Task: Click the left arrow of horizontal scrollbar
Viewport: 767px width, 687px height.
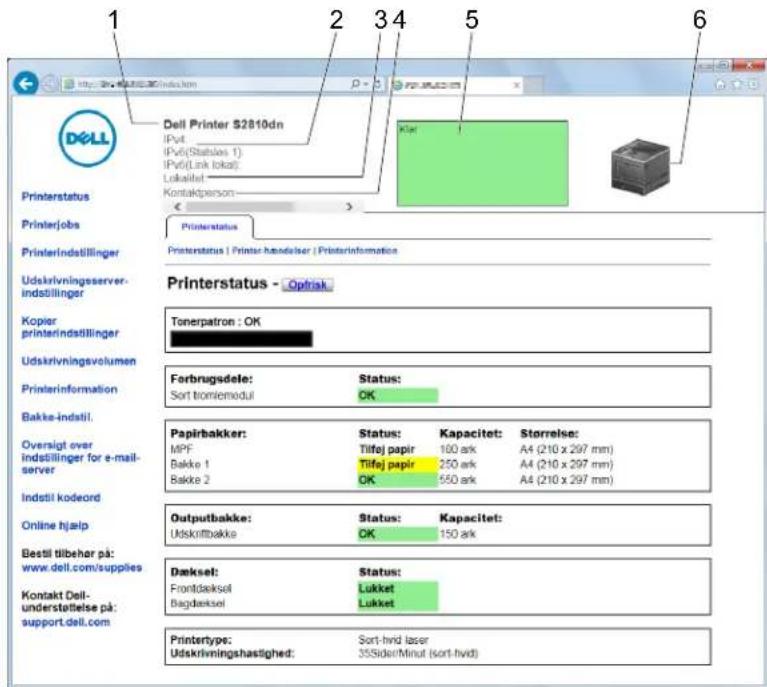Action: point(178,206)
